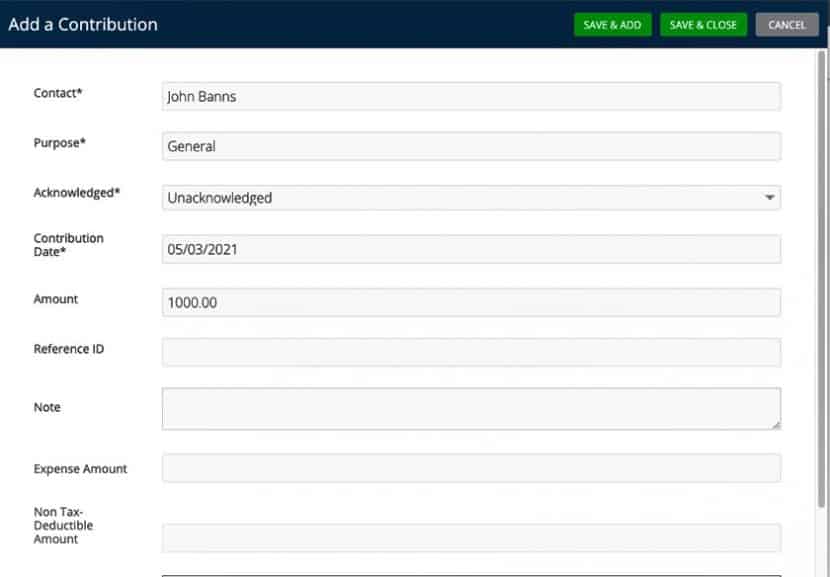The image size is (830, 577).
Task: Click the Purpose* field label
Action: point(60,143)
